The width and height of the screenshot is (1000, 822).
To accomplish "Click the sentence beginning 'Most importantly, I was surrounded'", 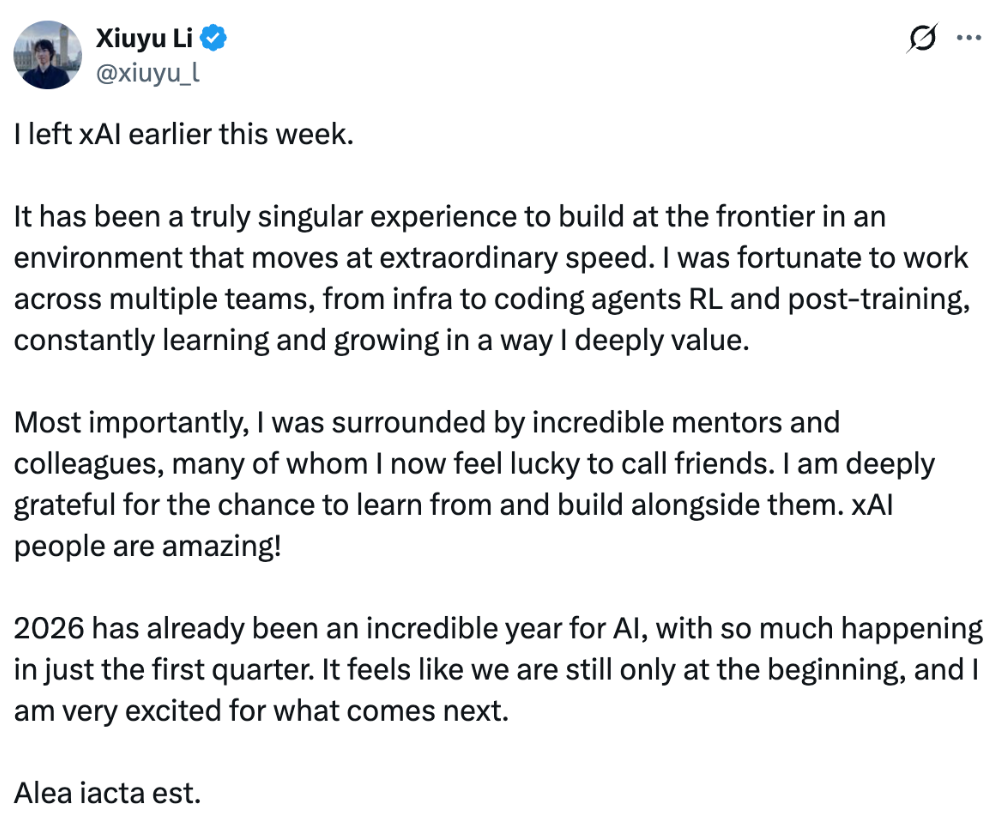I will (426, 422).
